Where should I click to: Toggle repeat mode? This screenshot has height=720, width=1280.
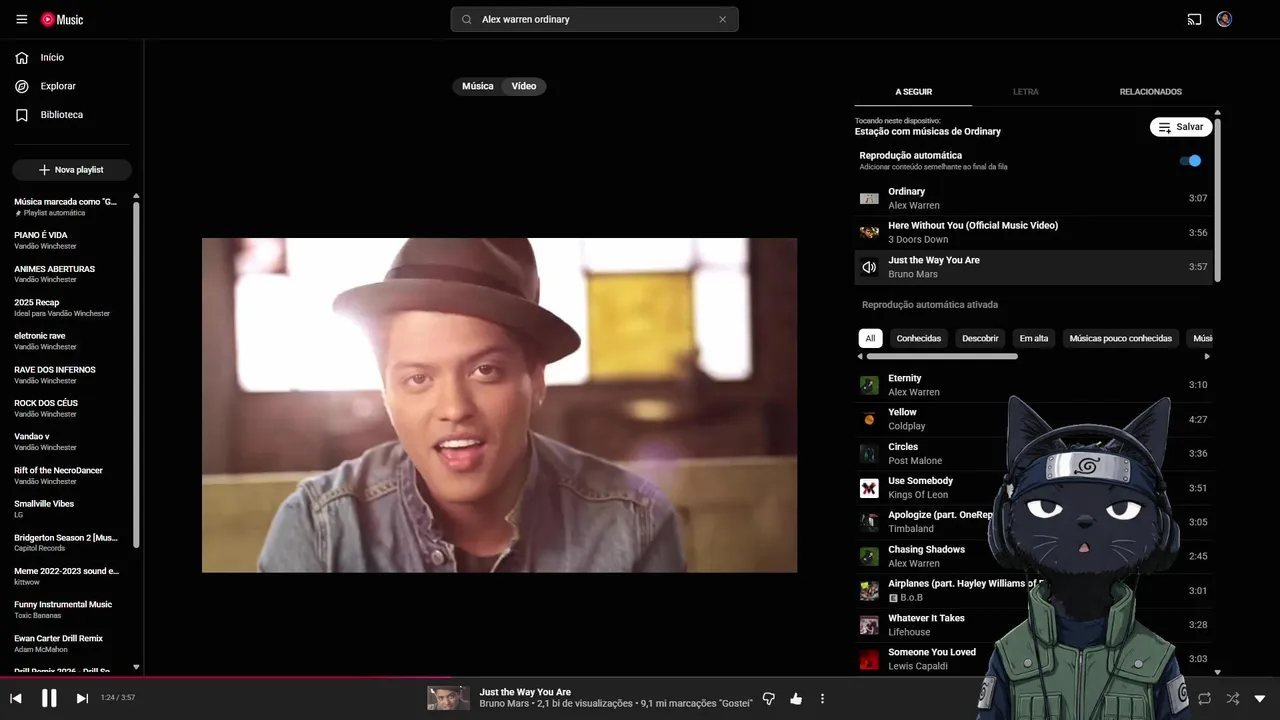click(x=1204, y=698)
